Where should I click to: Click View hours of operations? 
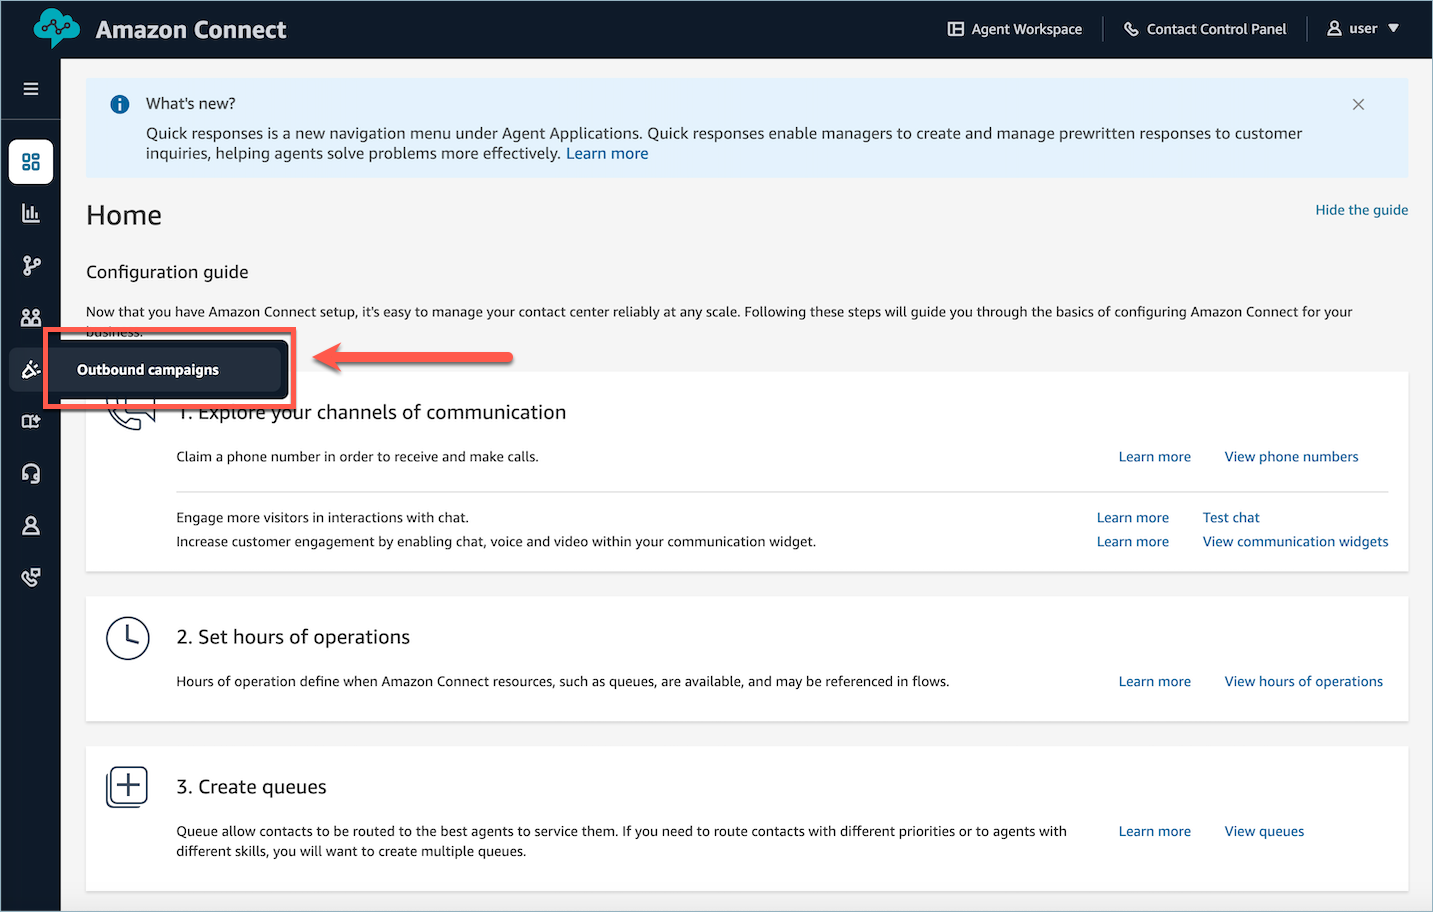point(1303,681)
